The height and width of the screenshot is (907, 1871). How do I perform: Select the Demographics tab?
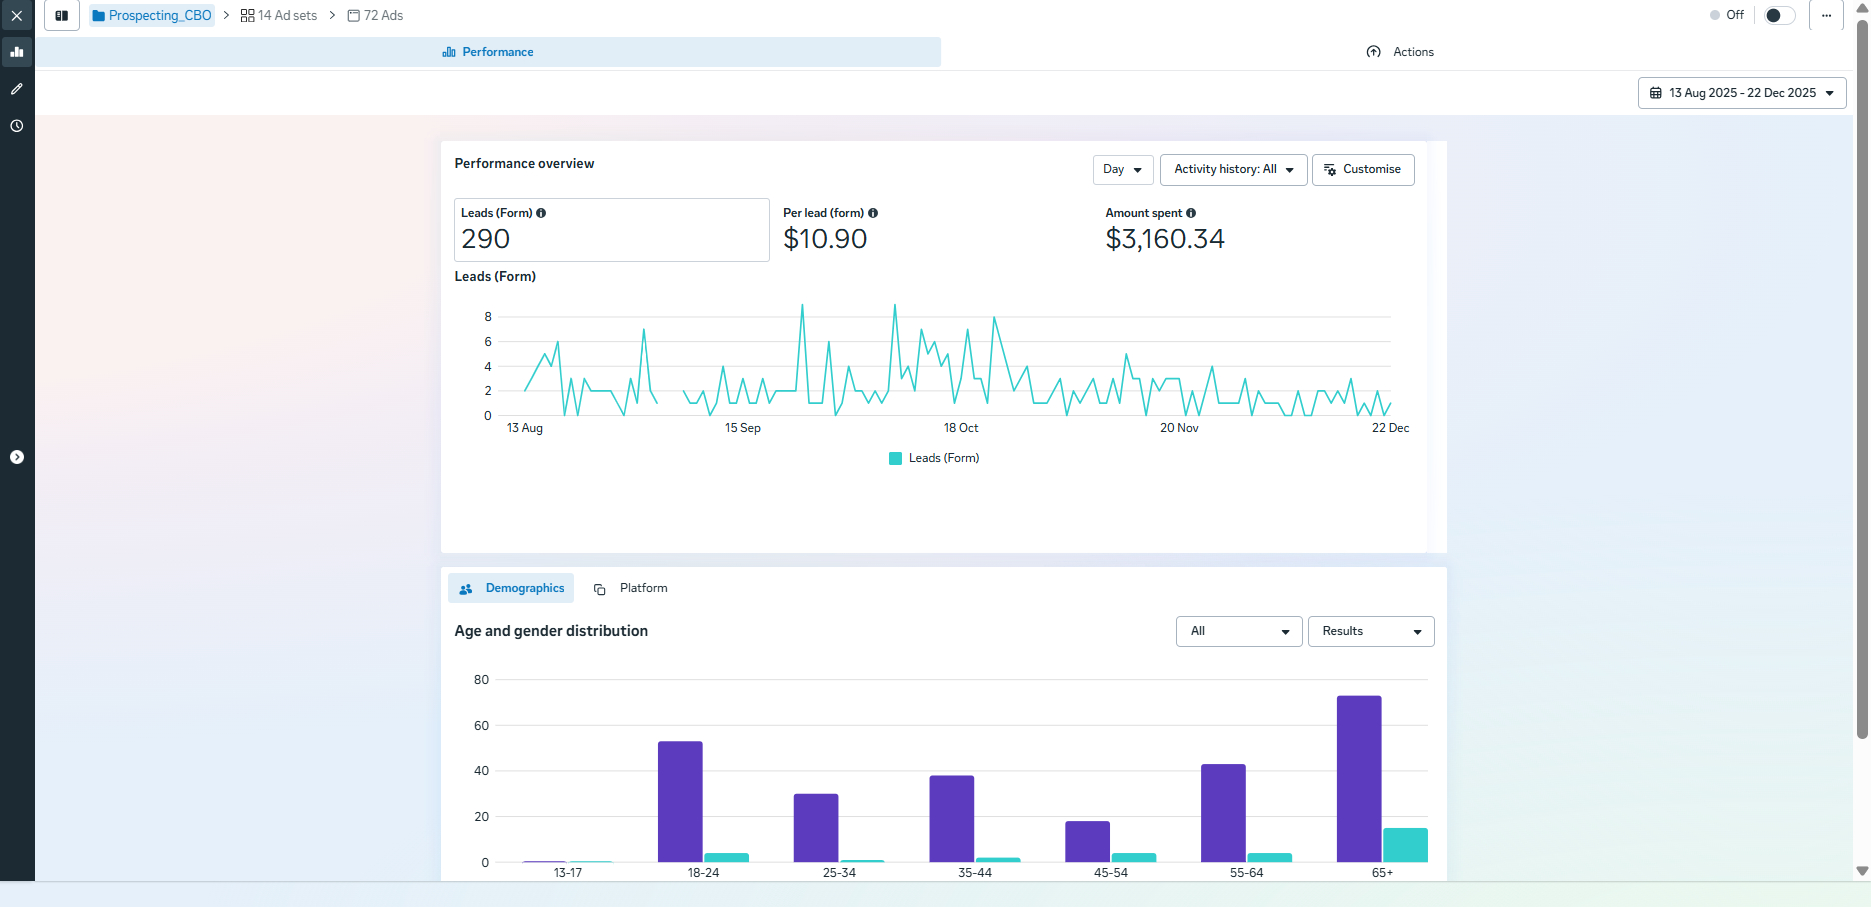[511, 588]
